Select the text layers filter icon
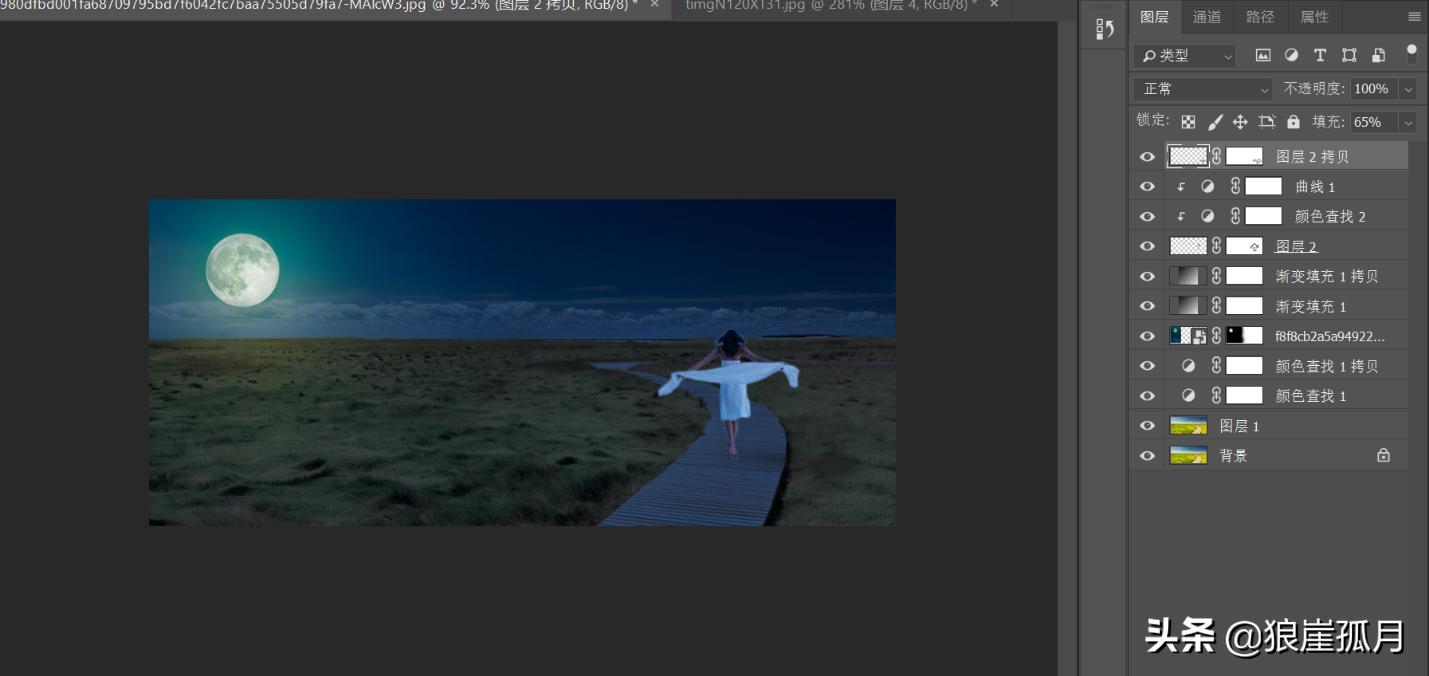This screenshot has height=676, width=1429. coord(1320,55)
